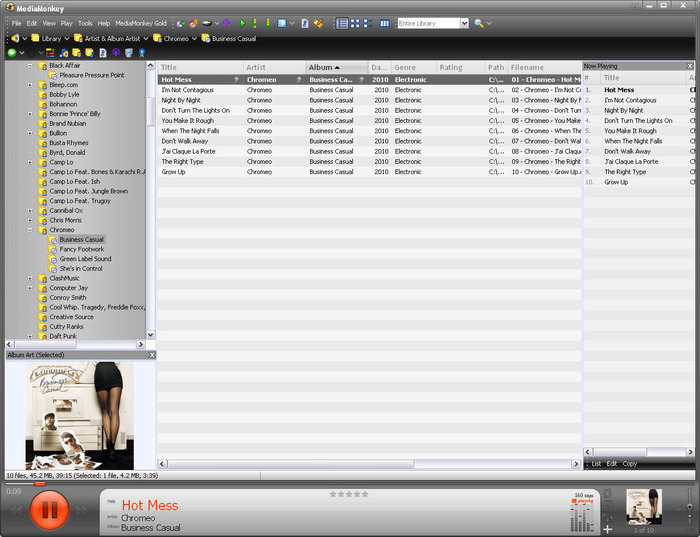Click the Copy button under Now Playing
The image size is (700, 537).
[629, 464]
